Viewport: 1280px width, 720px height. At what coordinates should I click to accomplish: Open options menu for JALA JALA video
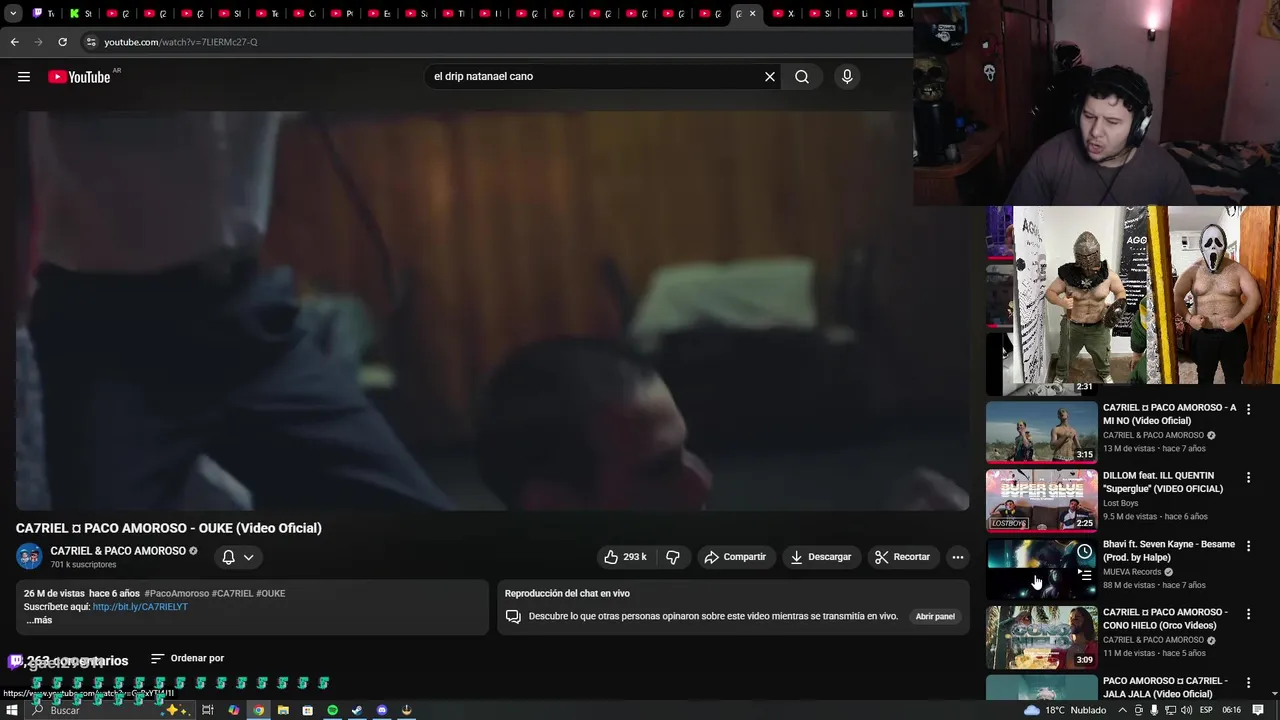pos(1248,682)
